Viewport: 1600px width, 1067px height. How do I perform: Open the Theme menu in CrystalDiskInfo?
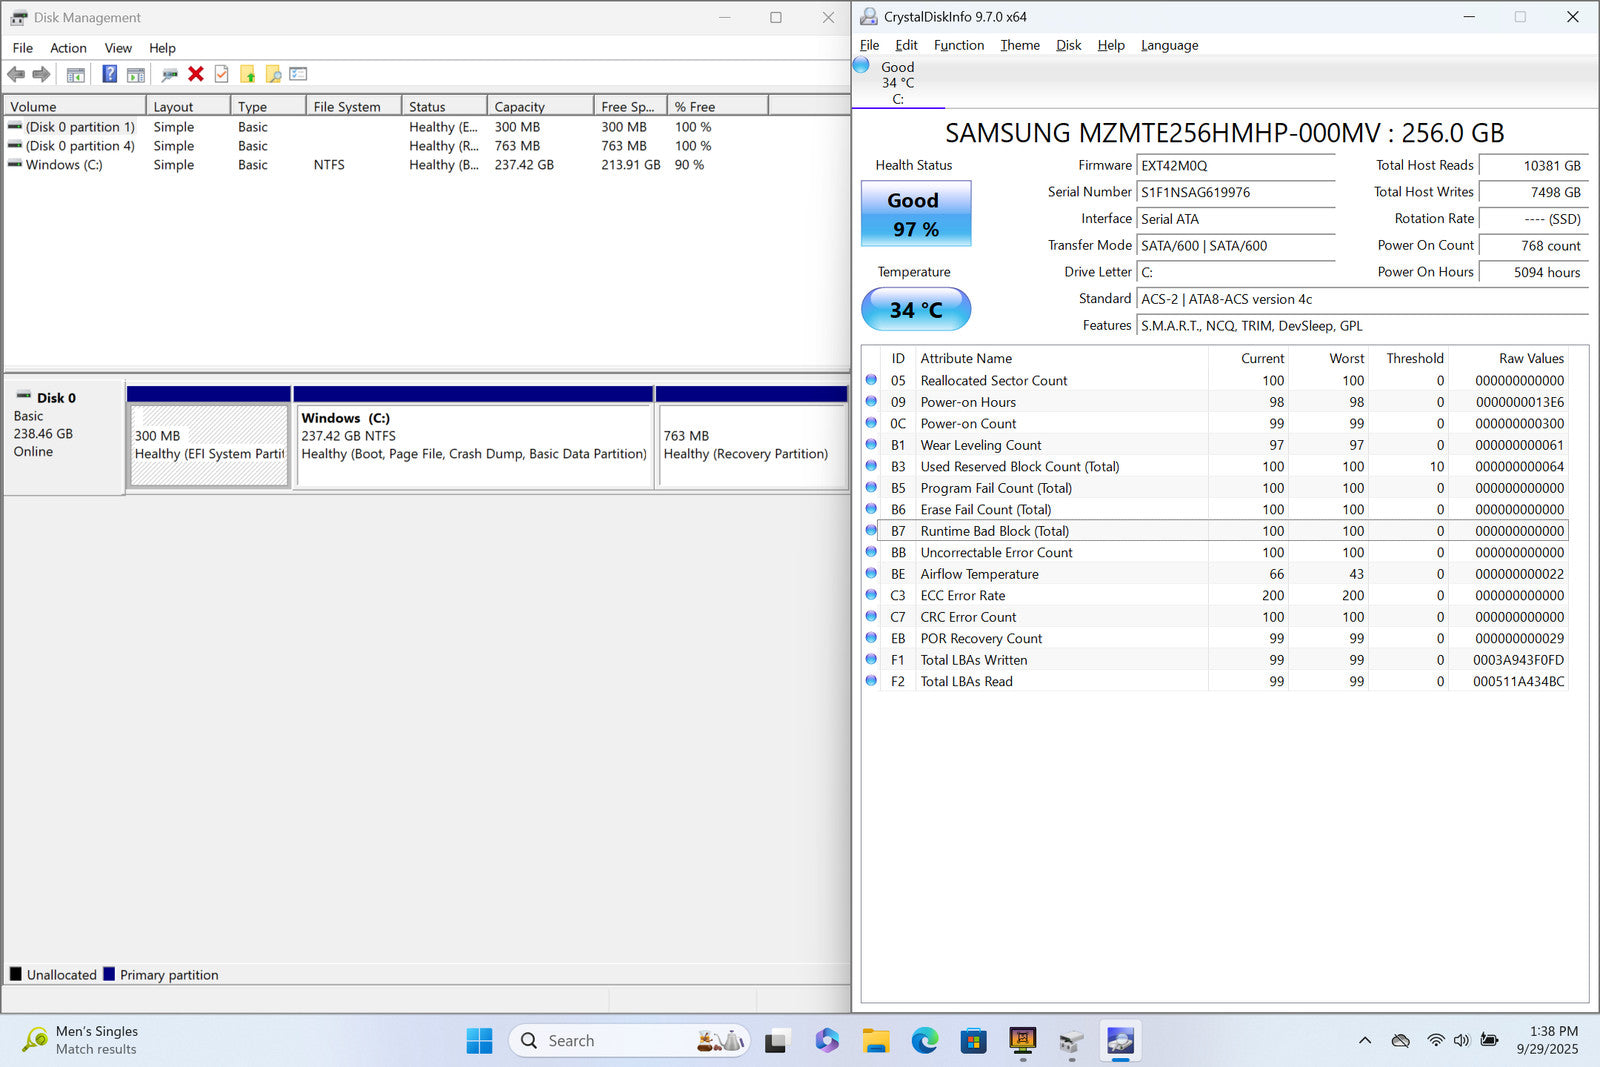(1019, 45)
